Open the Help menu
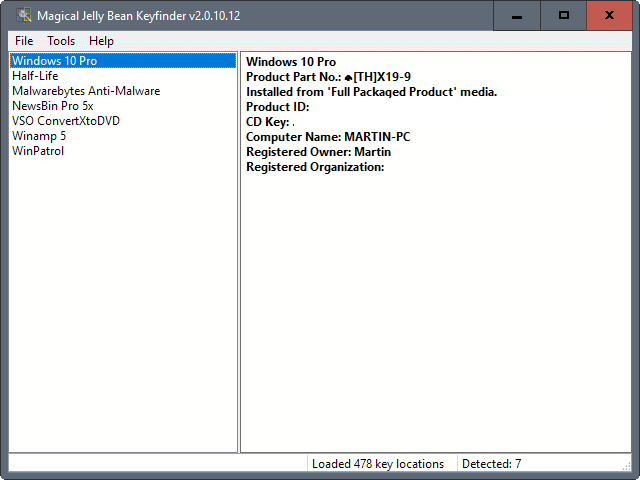Screen dimensions: 640x480 click(x=101, y=41)
